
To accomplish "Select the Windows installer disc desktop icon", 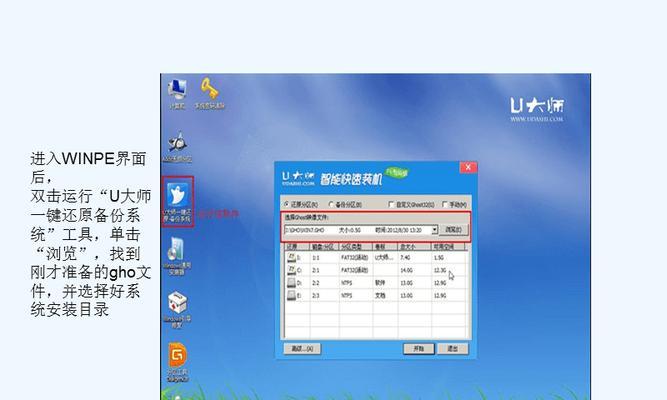I will tap(176, 249).
